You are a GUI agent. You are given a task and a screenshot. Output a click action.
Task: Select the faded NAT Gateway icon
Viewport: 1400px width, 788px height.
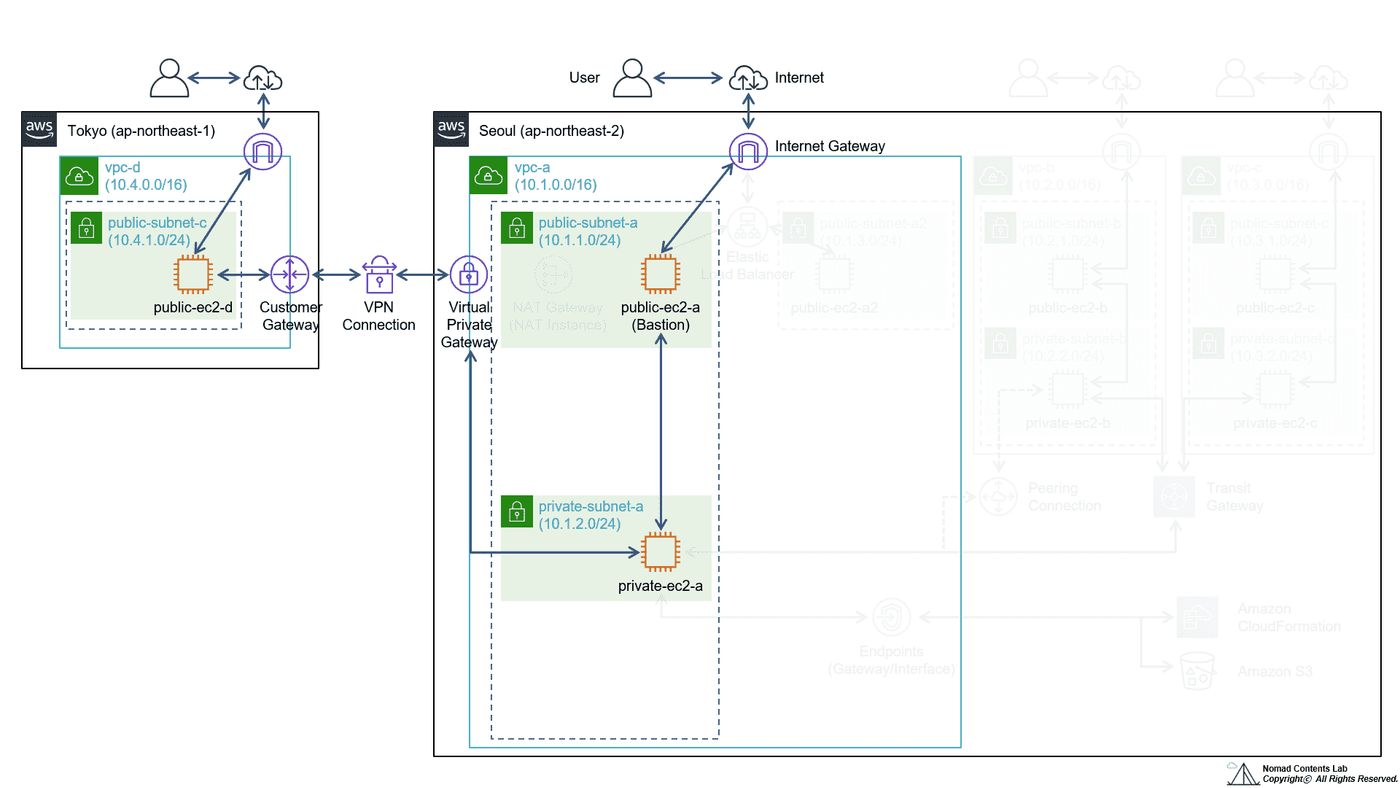pos(552,274)
